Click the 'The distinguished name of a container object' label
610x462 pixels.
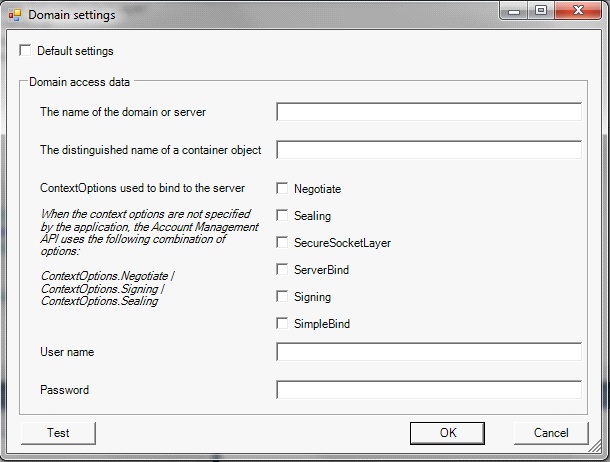click(151, 150)
